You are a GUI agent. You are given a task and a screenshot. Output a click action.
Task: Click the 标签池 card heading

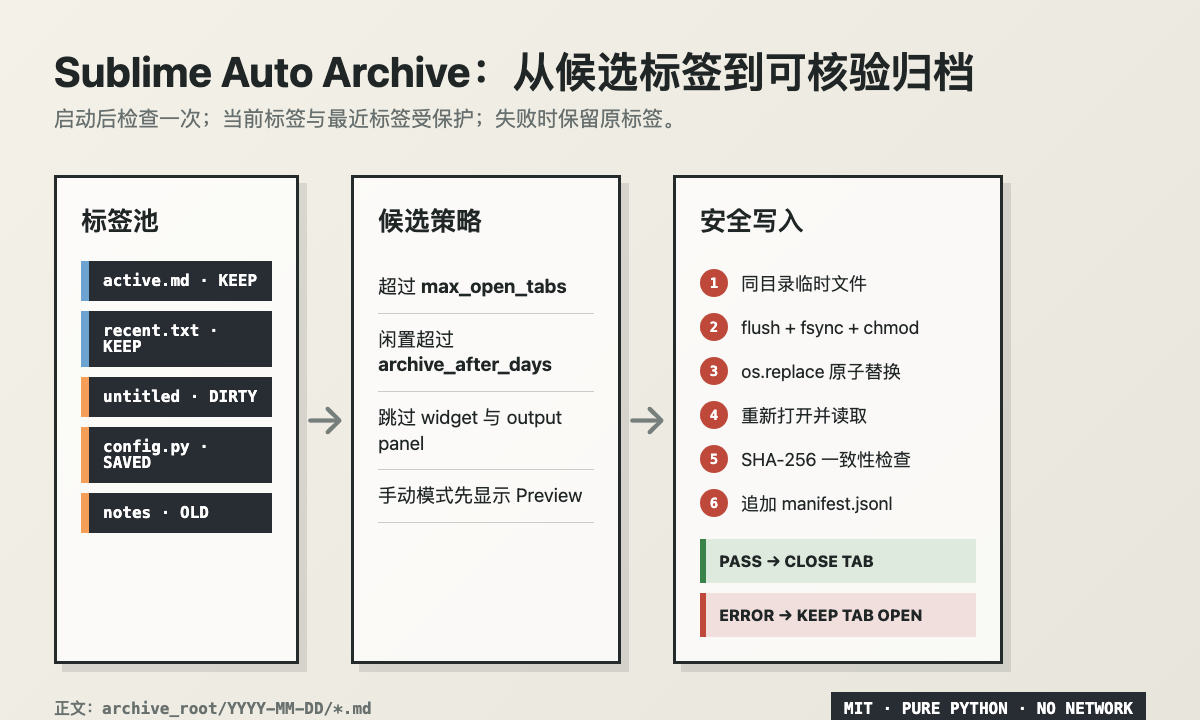point(120,221)
